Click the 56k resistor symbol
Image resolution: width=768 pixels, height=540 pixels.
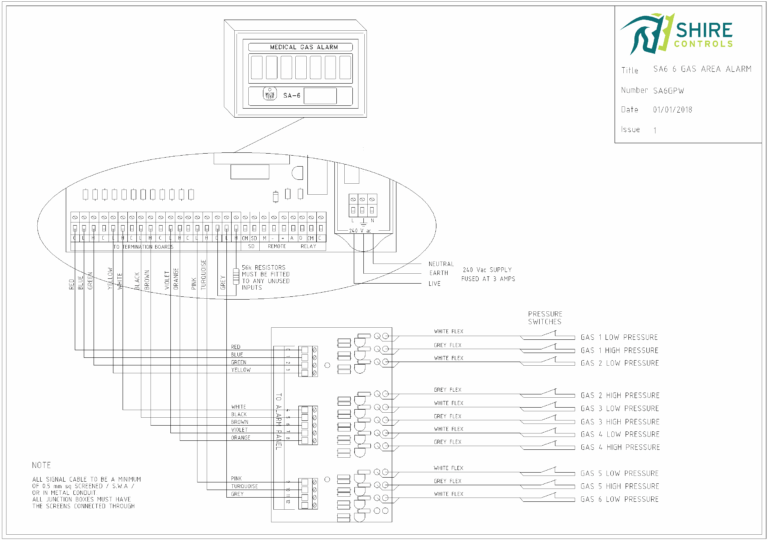236,284
